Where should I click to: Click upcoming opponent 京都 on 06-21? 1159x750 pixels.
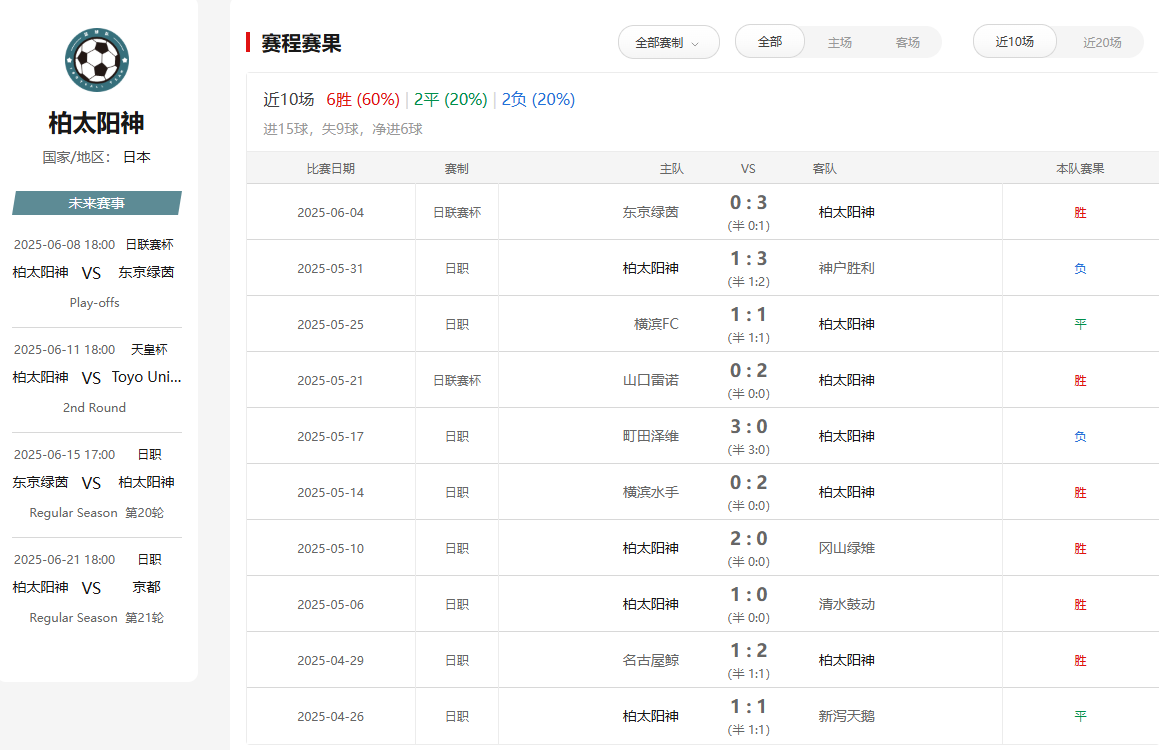pos(146,587)
